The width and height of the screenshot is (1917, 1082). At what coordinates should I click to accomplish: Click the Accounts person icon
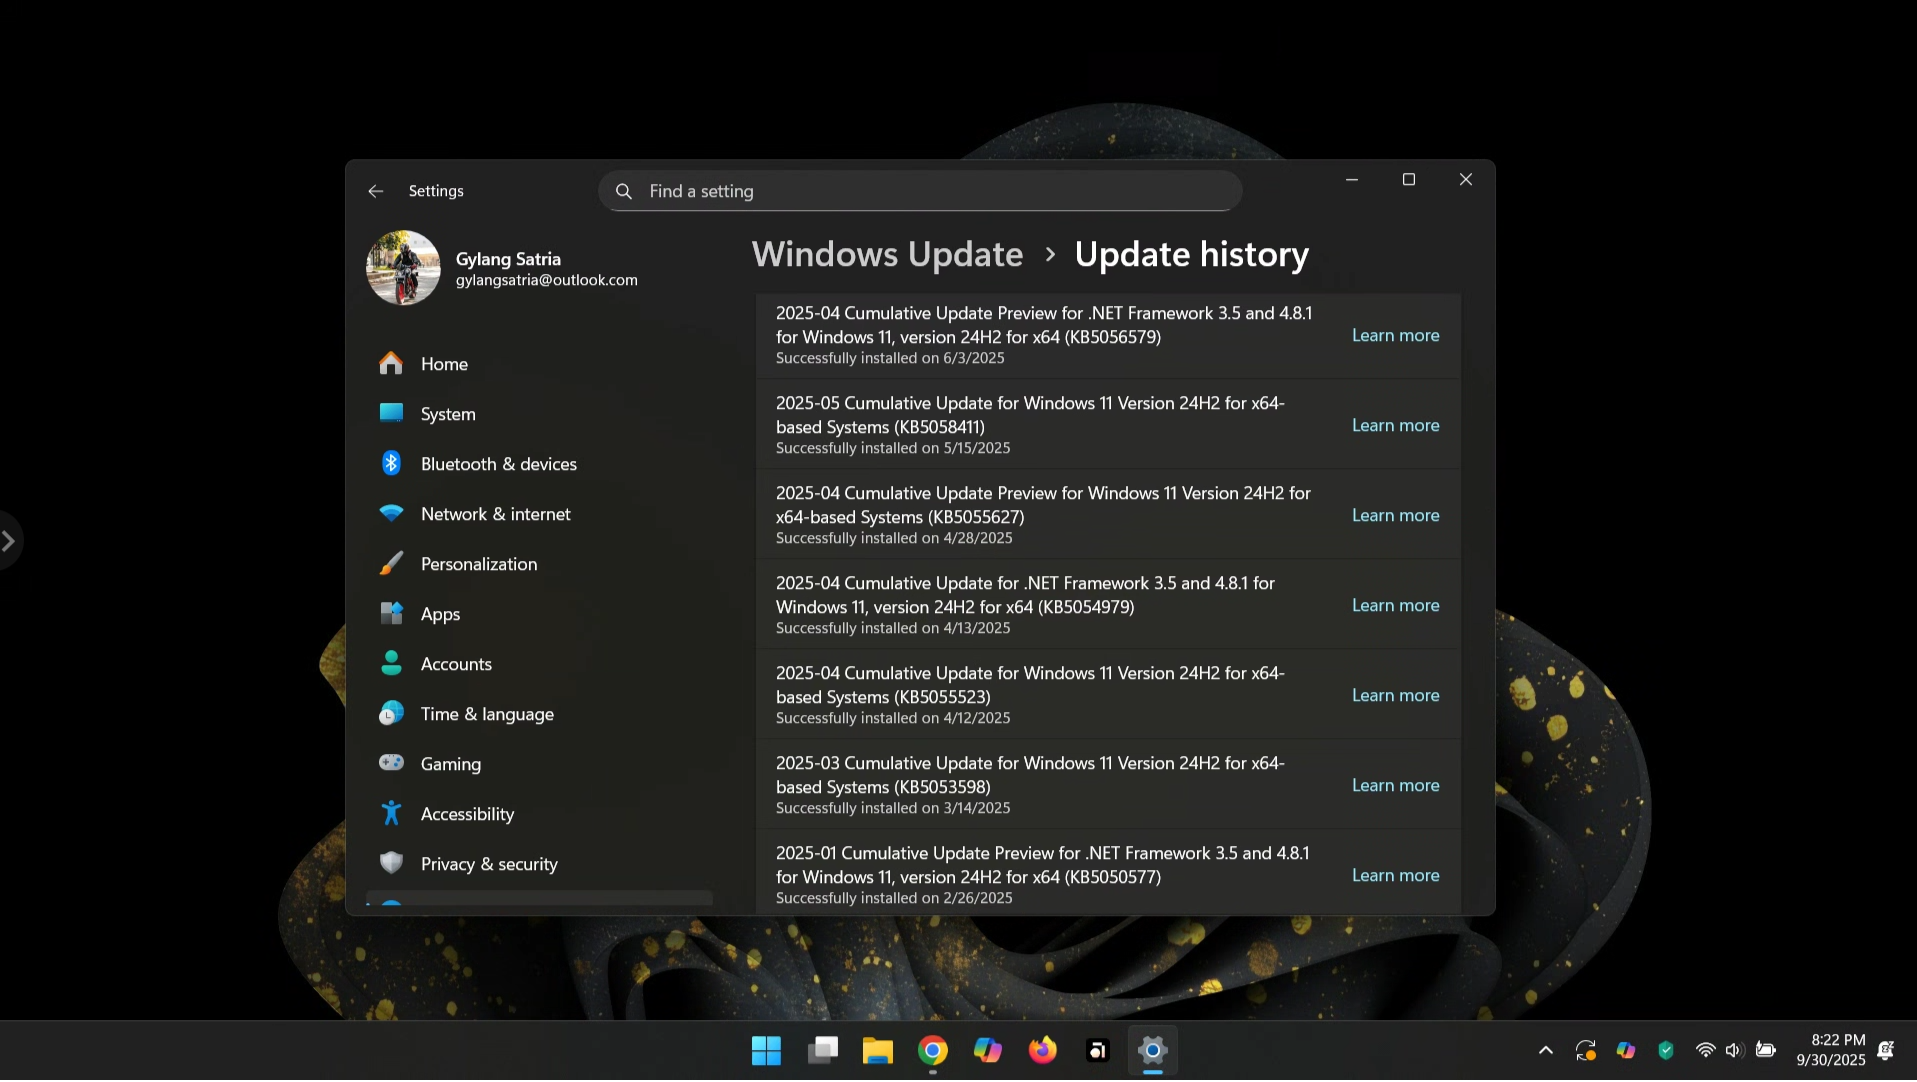coord(391,663)
